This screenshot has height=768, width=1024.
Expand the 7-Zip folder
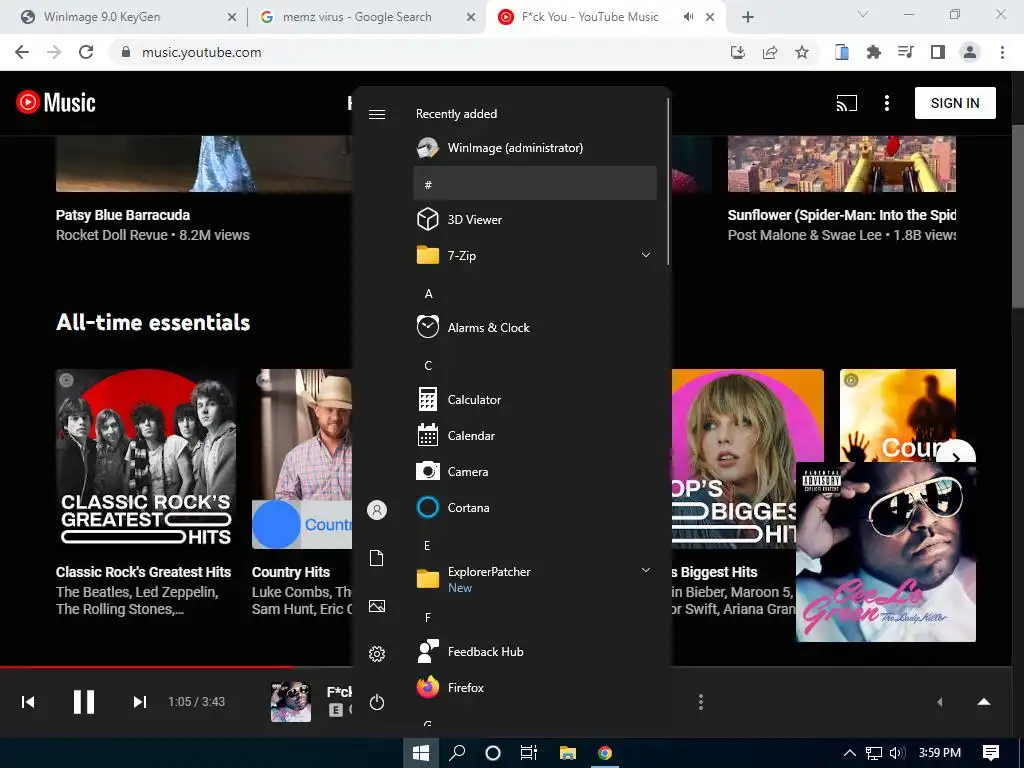535,255
